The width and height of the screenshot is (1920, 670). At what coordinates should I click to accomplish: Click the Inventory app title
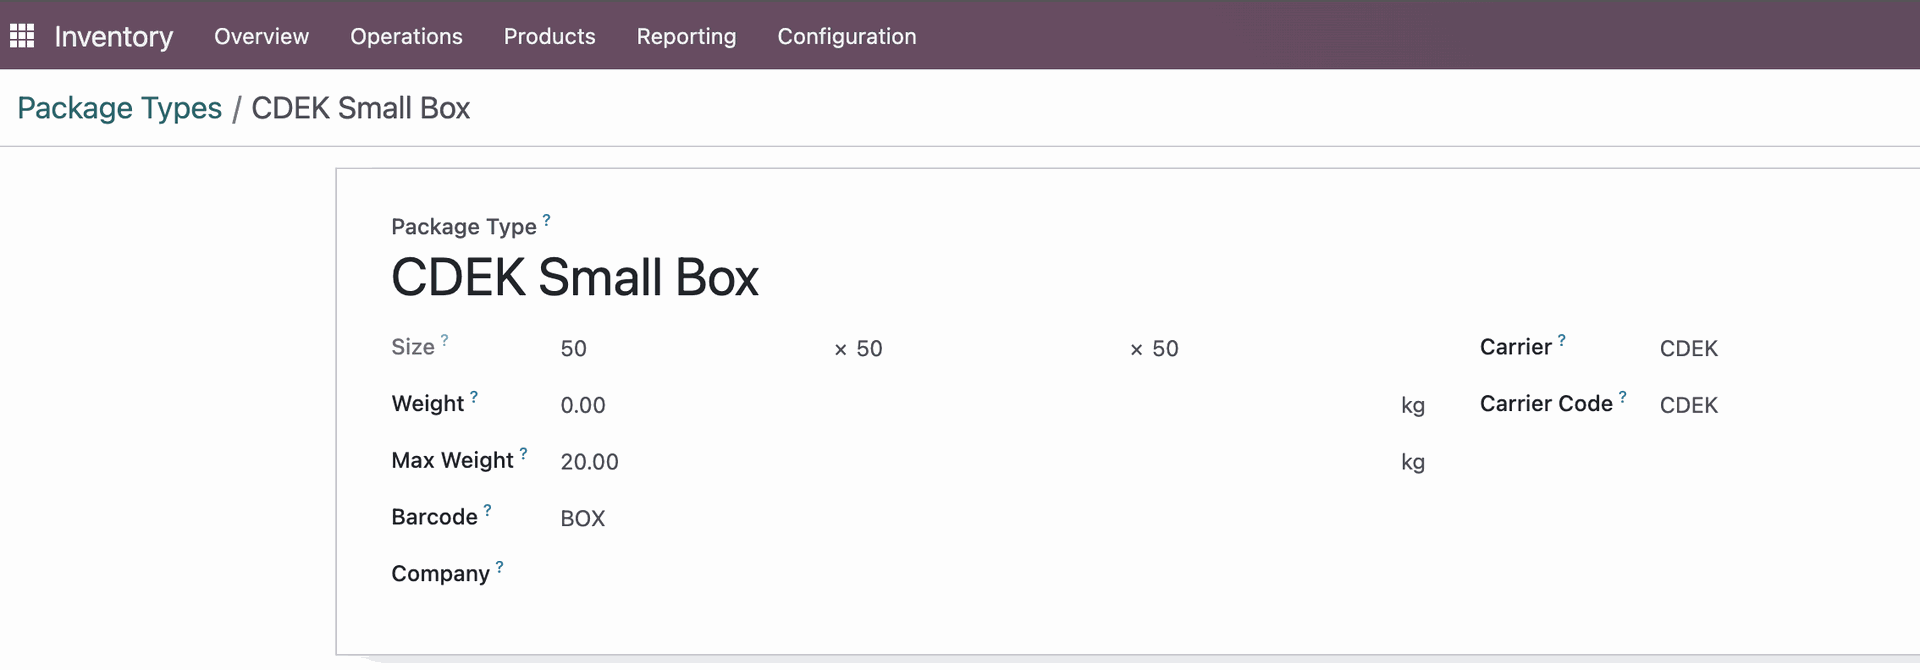113,36
